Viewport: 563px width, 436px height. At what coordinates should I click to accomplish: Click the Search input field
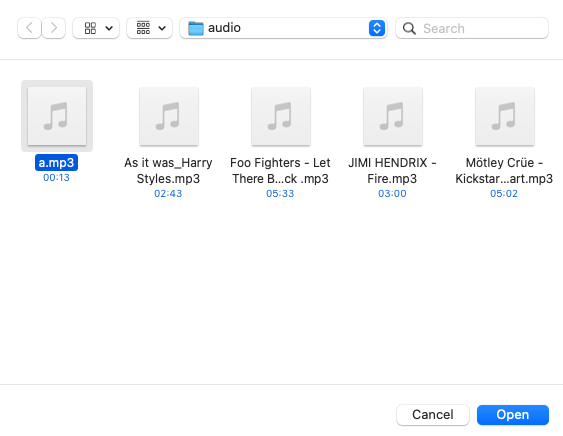[472, 28]
